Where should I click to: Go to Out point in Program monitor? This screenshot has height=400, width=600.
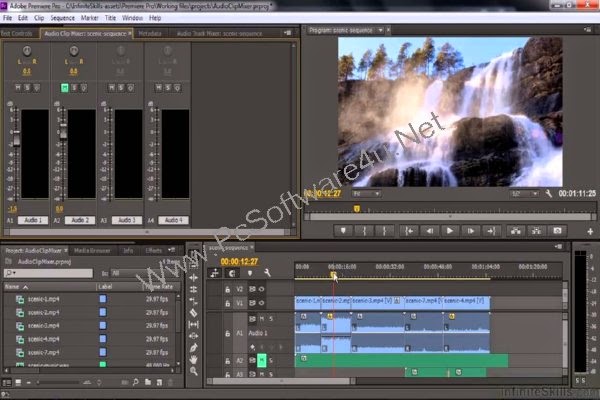491,231
